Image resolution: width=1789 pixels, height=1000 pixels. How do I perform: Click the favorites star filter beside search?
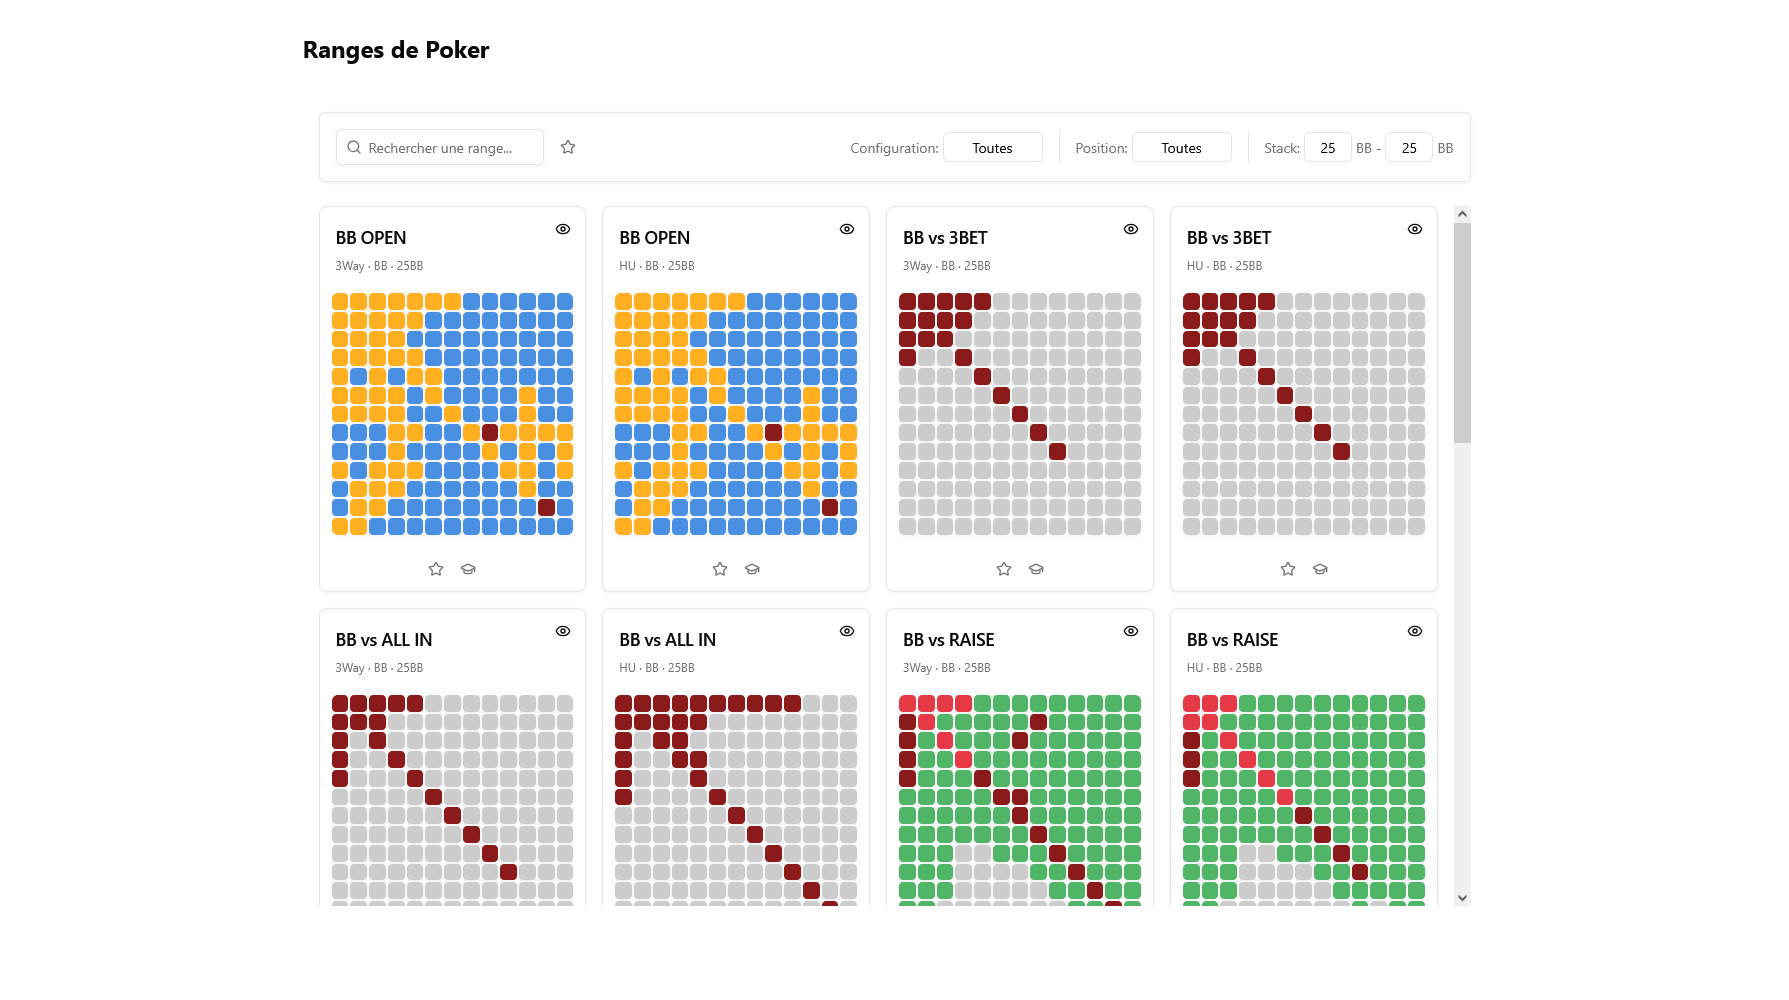point(568,147)
